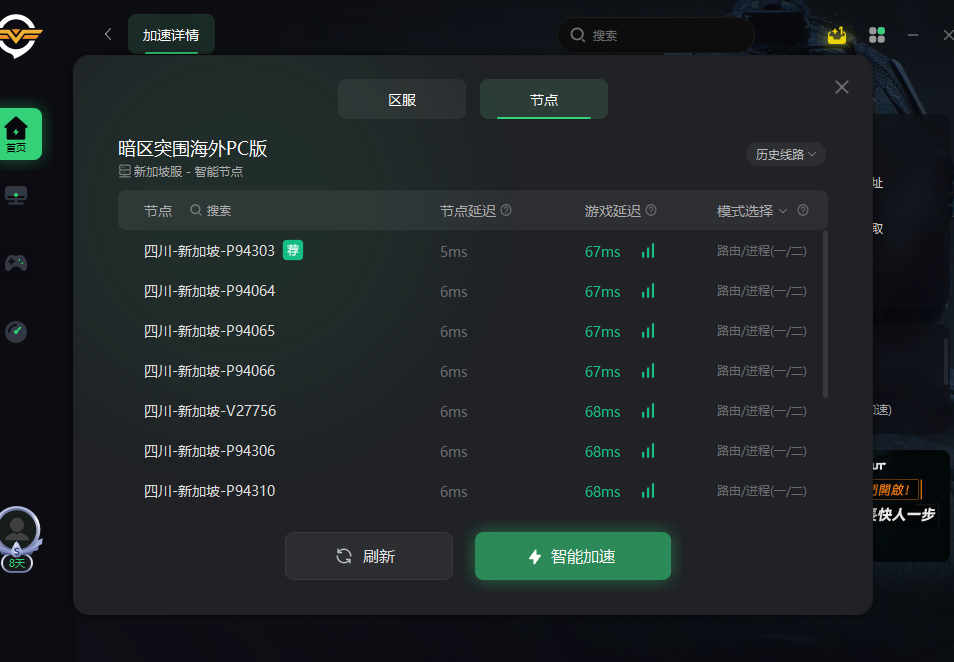
Task: Click the signal bars icon of P94064 row
Action: tap(648, 291)
